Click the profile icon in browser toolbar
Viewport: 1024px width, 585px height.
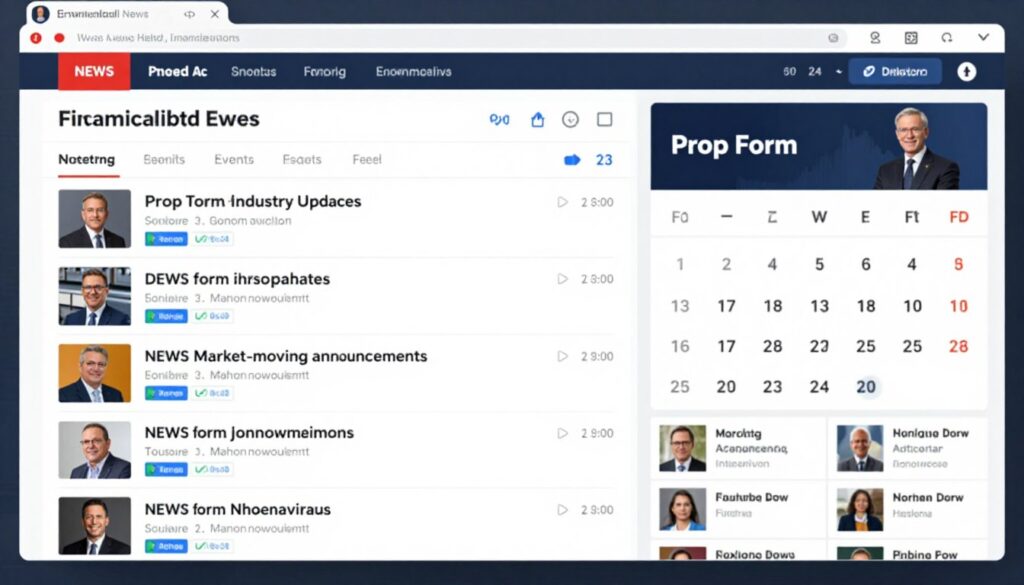(875, 38)
